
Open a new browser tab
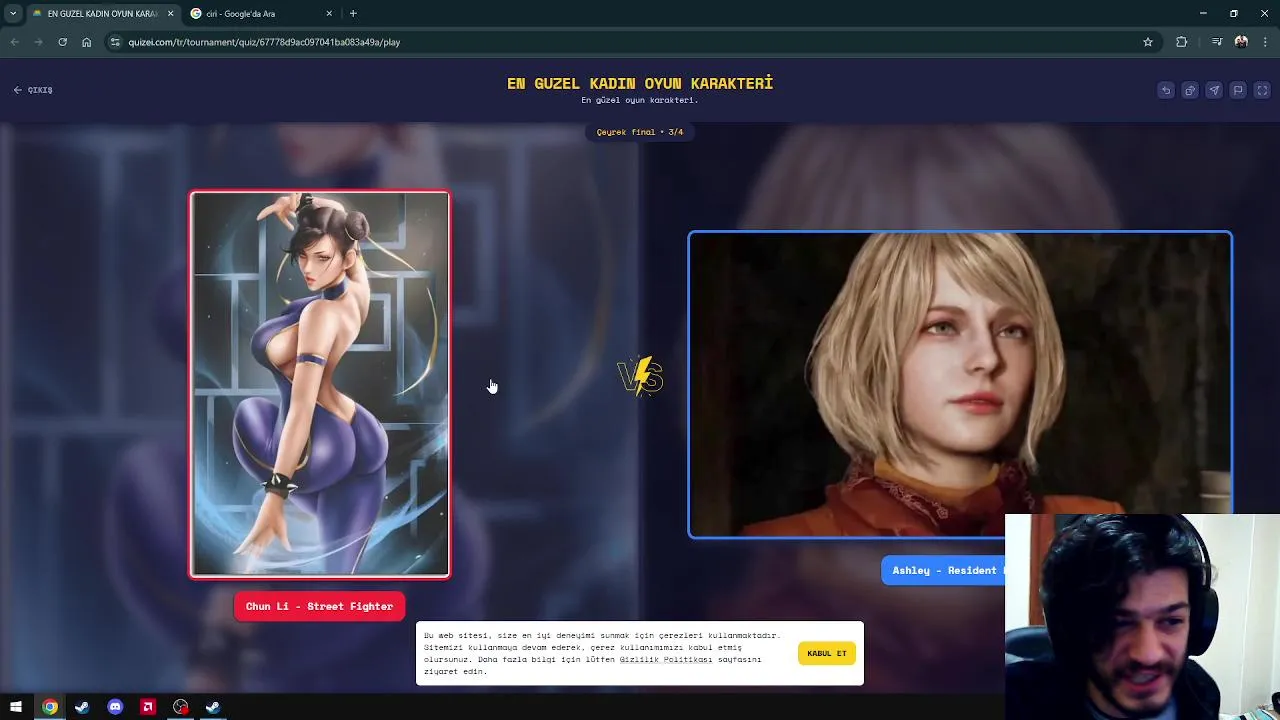coord(353,14)
